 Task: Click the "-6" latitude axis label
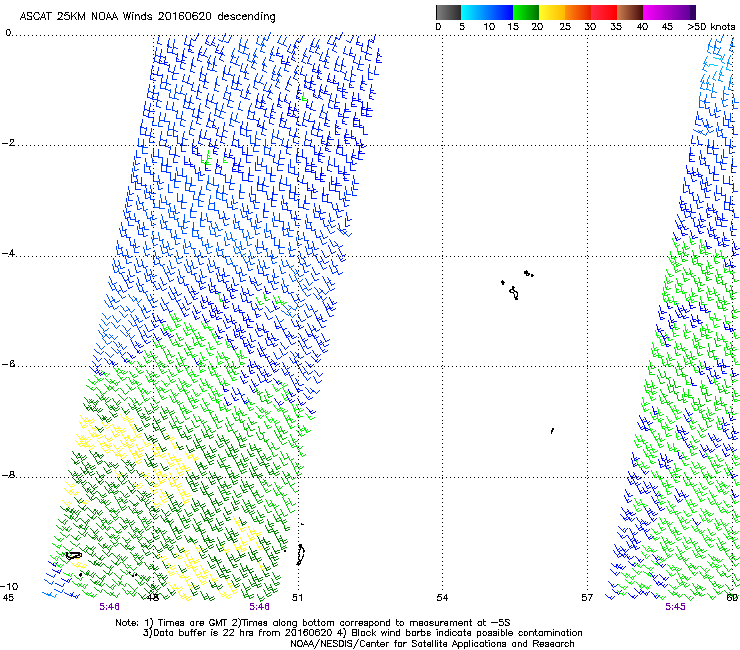pos(8,364)
